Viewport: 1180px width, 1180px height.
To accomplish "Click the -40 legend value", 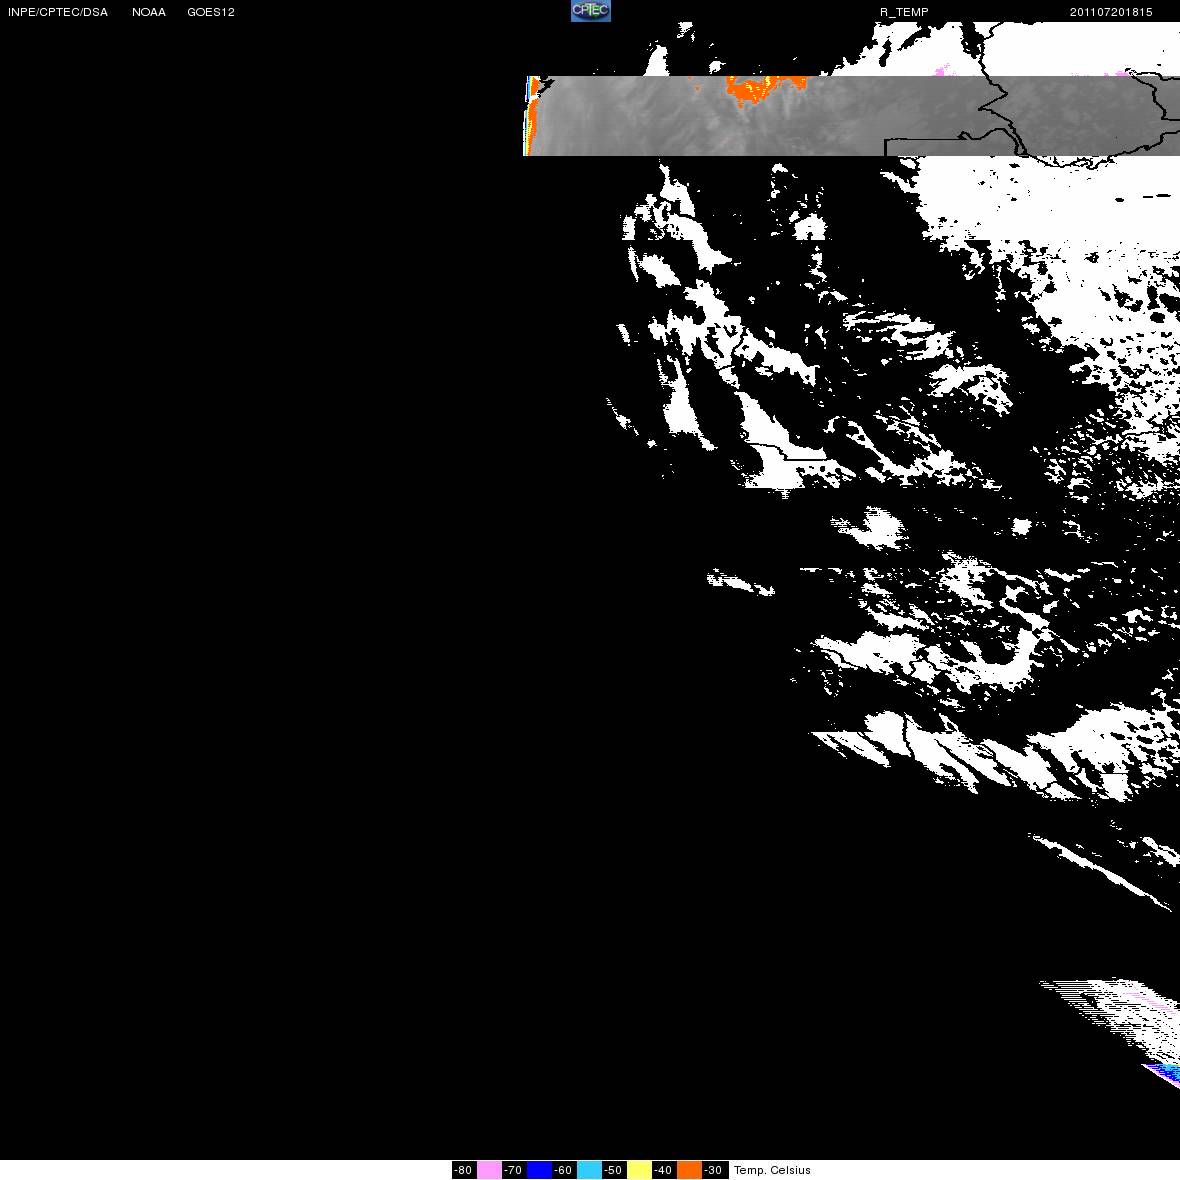I will click(x=664, y=1170).
